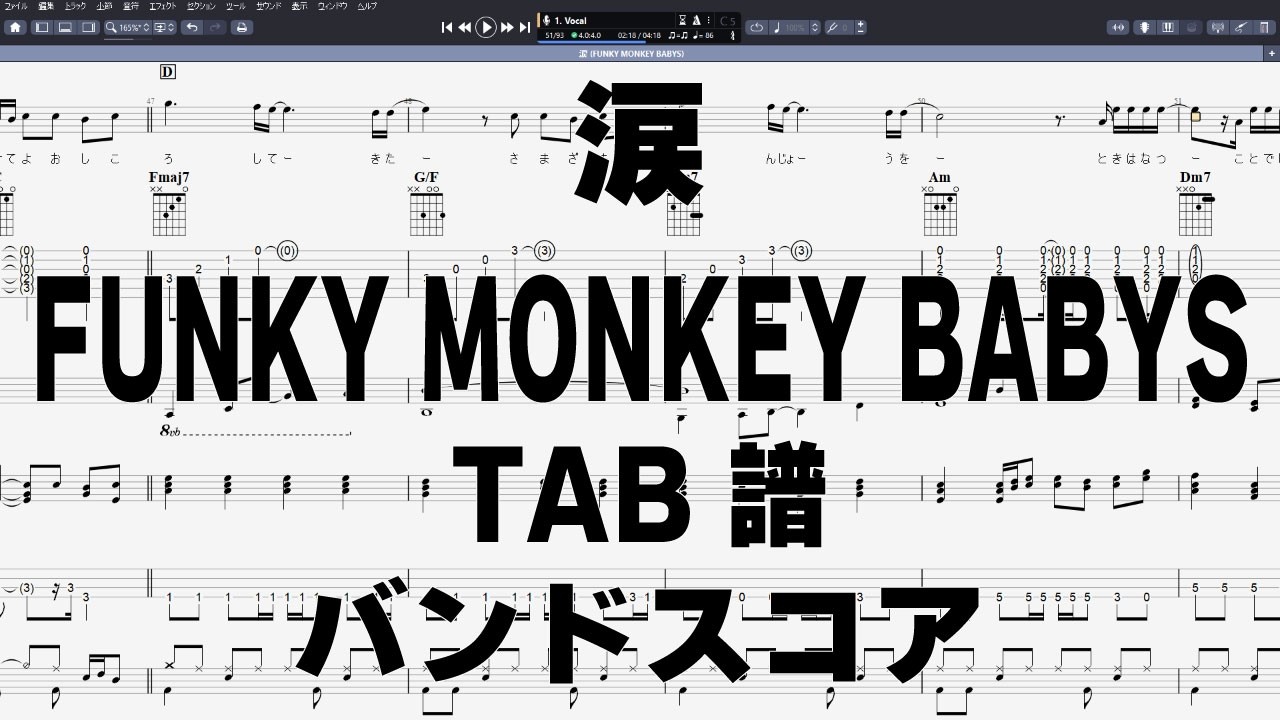The image size is (1280, 720).
Task: Toggle the left edition panel view
Action: pyautogui.click(x=42, y=27)
